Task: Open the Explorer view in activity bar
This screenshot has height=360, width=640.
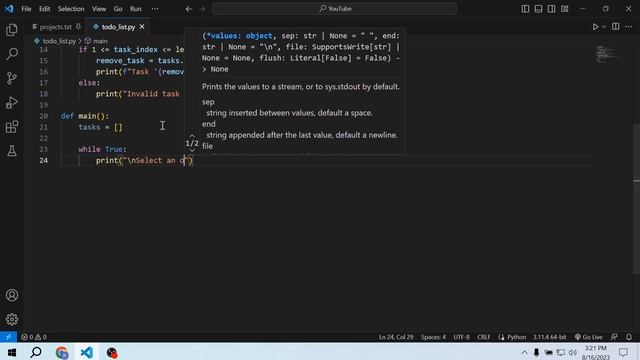Action: (x=12, y=30)
